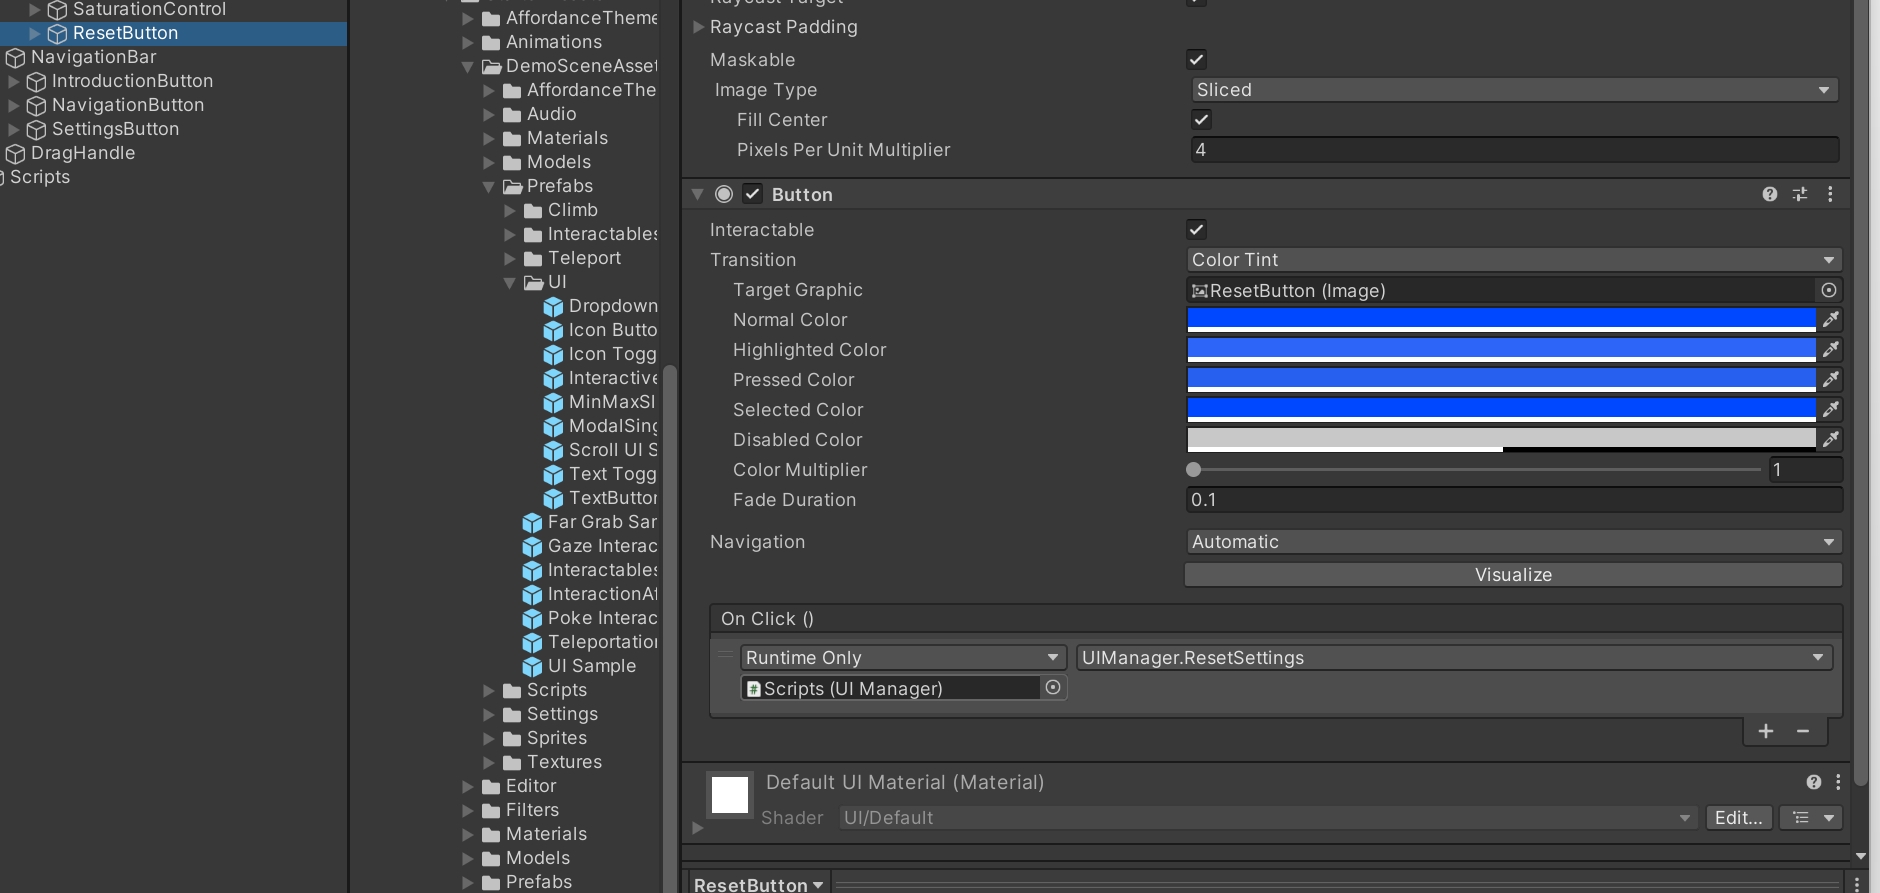Image resolution: width=1880 pixels, height=893 pixels.
Task: Open Runtime Only dropdown
Action: click(902, 657)
